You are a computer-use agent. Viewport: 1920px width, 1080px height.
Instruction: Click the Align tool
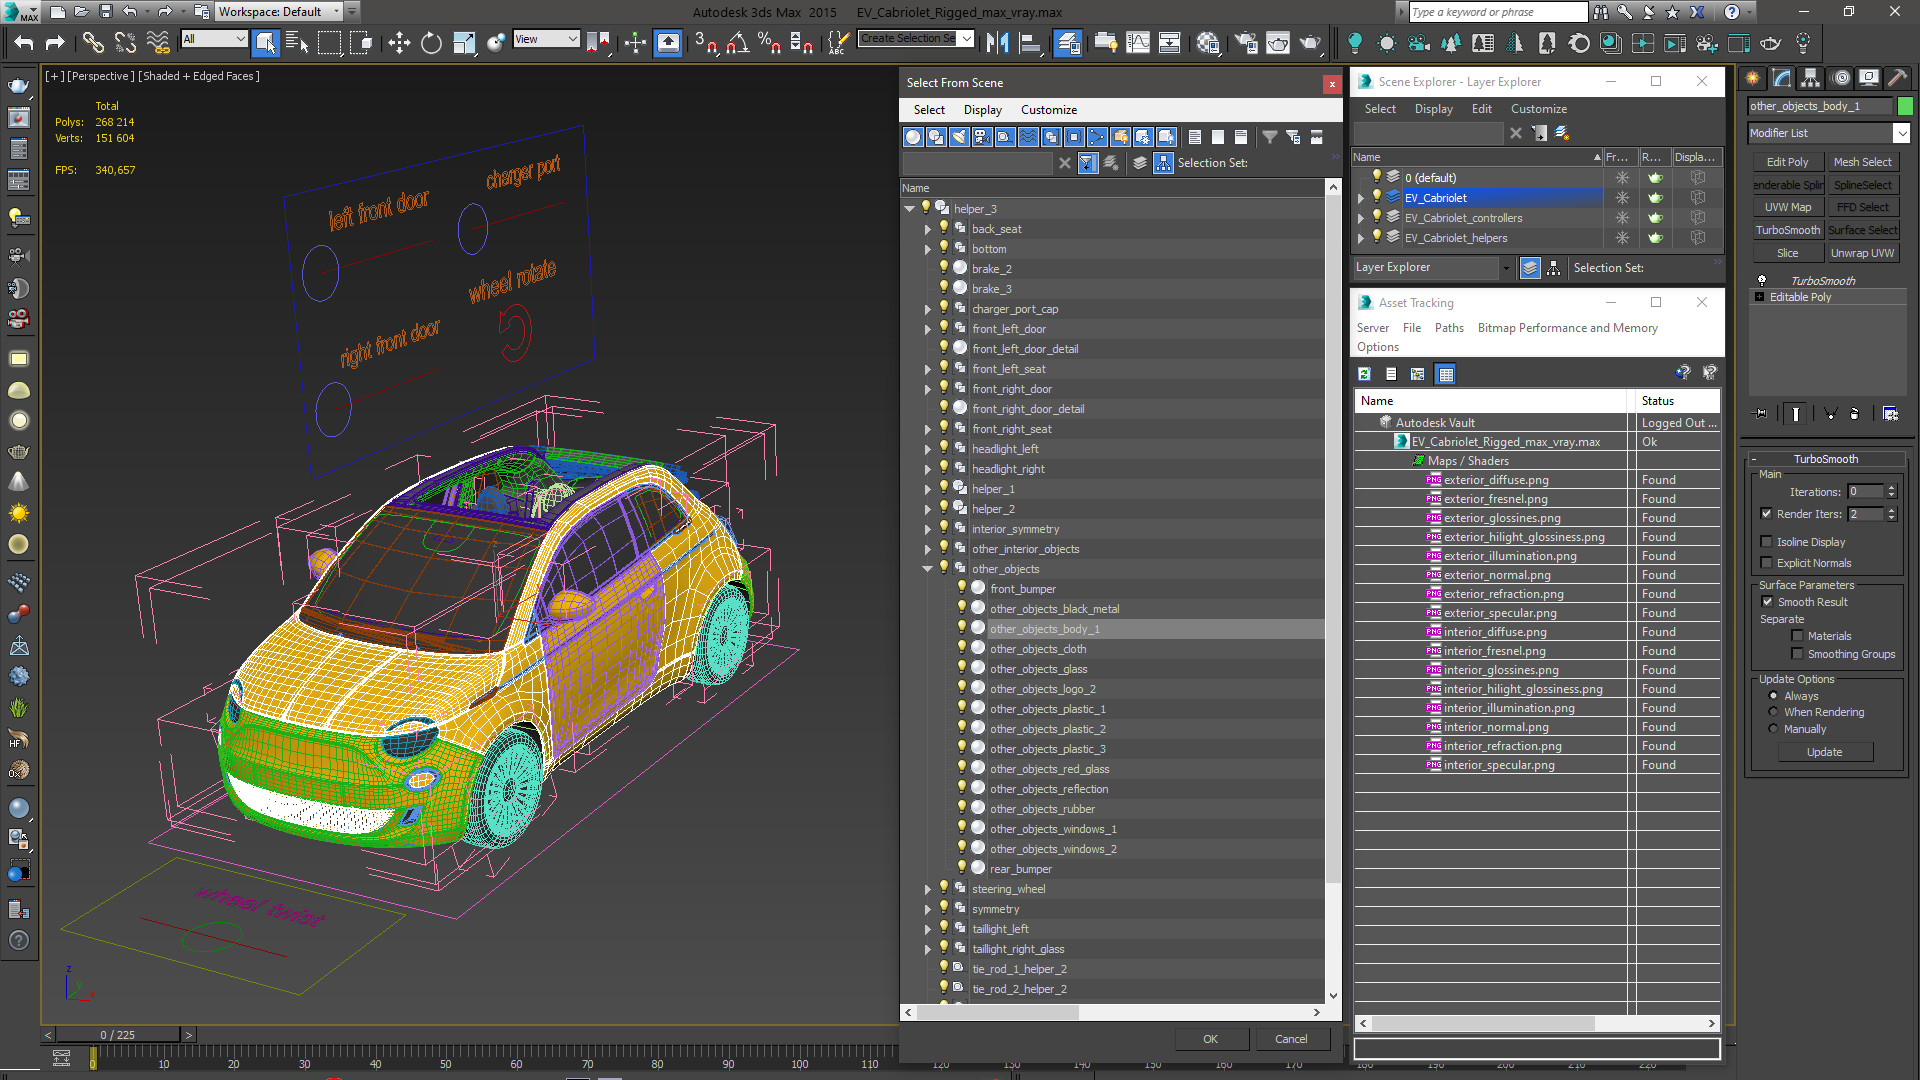tap(1029, 42)
